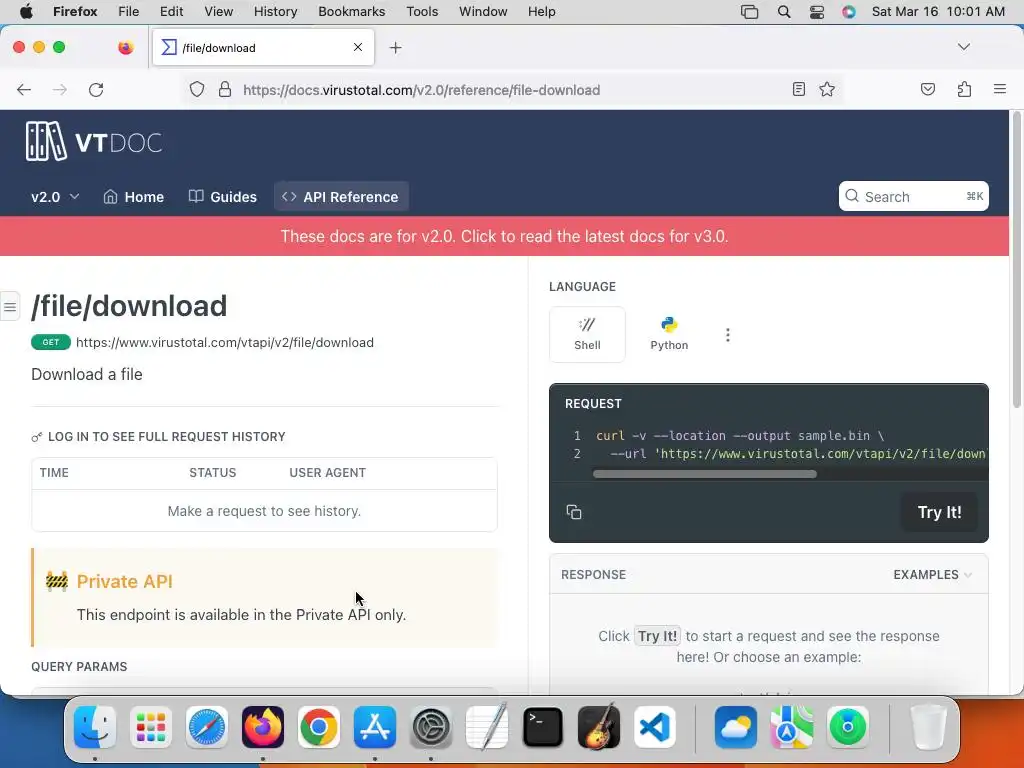Open Control Center in menu bar
The height and width of the screenshot is (768, 1024).
pyautogui.click(x=816, y=12)
